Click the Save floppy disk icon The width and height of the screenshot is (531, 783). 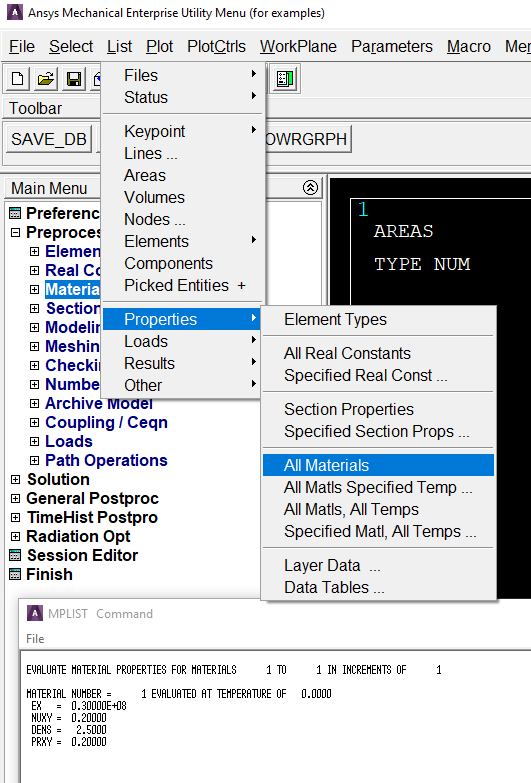pyautogui.click(x=74, y=78)
